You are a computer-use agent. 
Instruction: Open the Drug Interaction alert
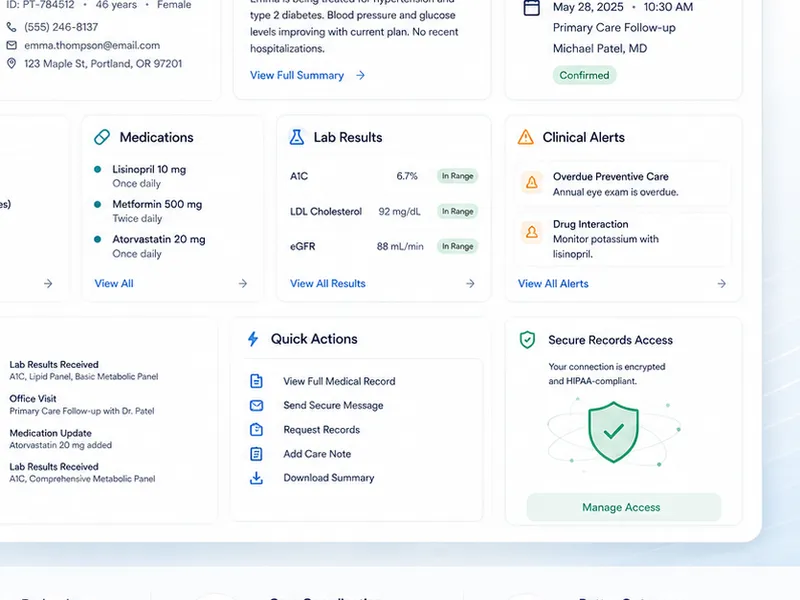tap(623, 239)
